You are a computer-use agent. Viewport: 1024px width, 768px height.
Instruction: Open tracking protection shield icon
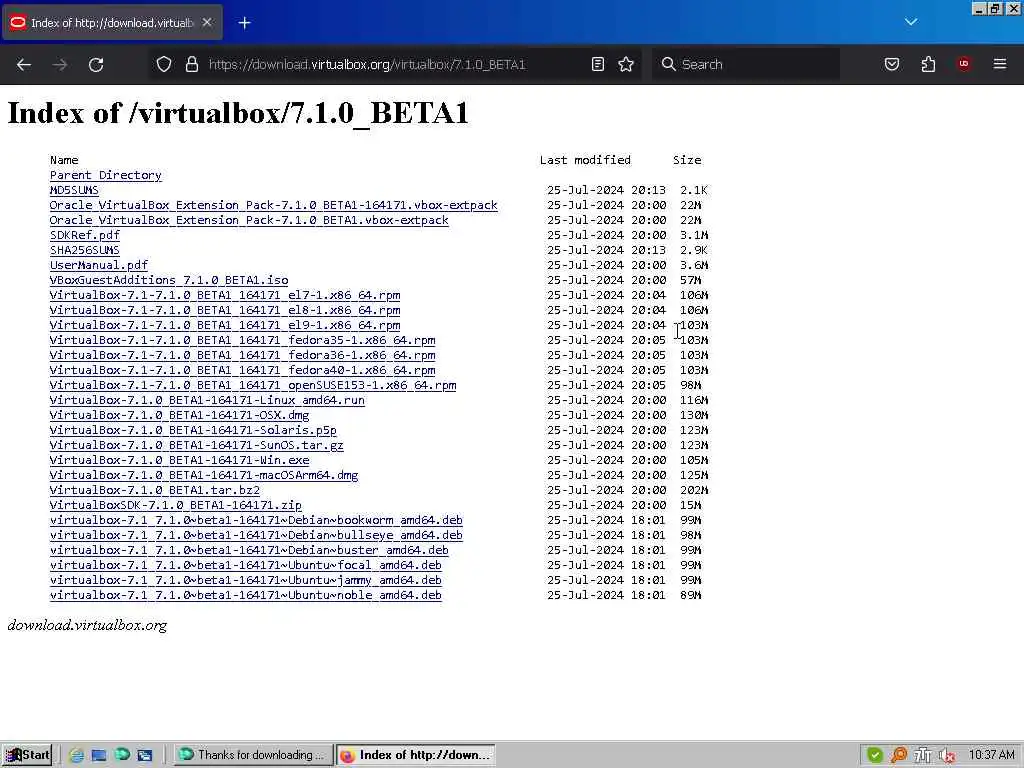164,64
